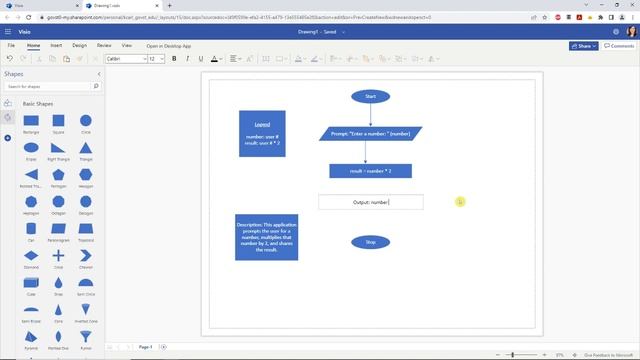Switch to the Insert ribbon tab

[56, 46]
